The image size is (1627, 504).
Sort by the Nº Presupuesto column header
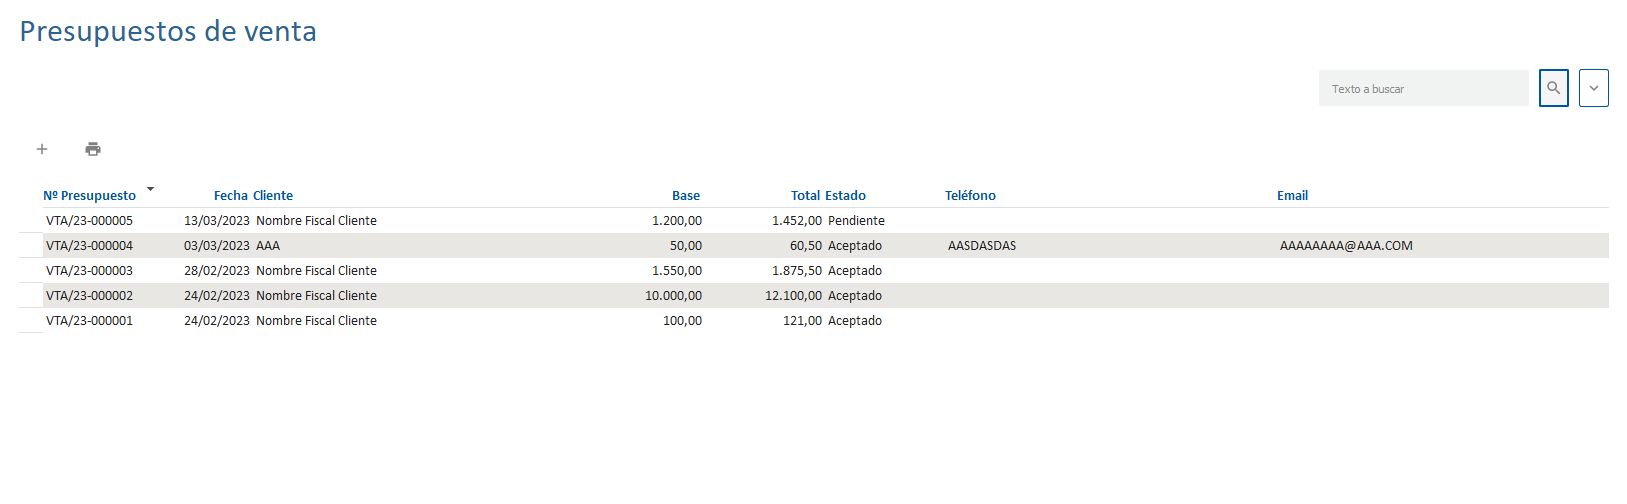pyautogui.click(x=89, y=196)
